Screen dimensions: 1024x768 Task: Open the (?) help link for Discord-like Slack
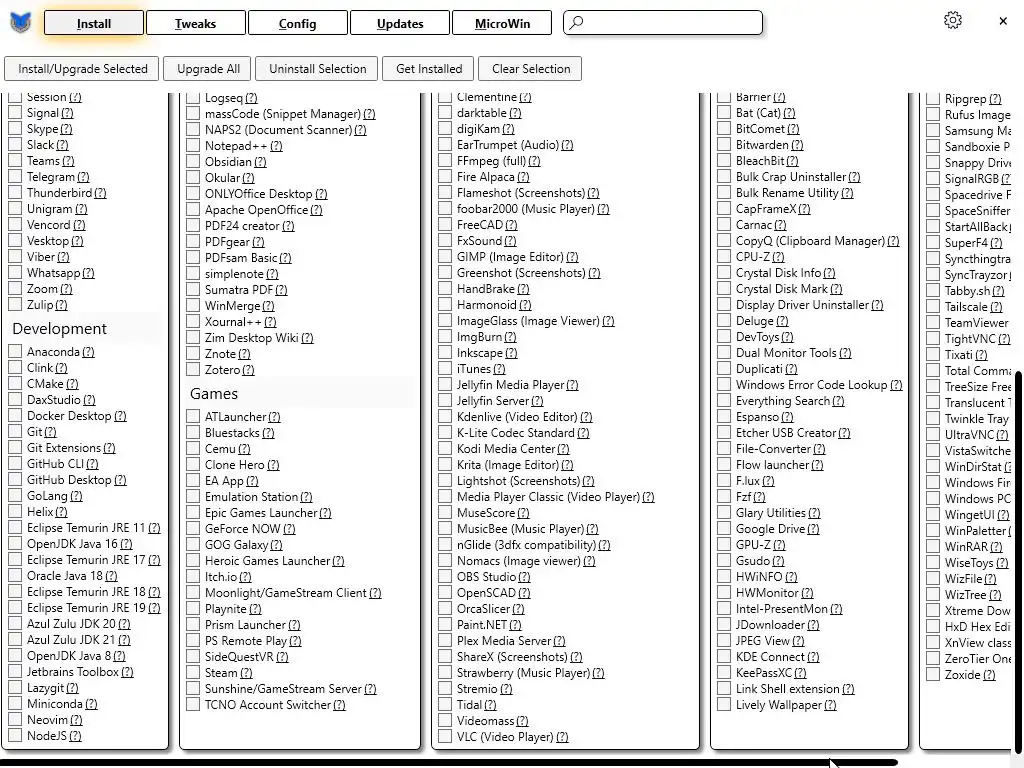point(62,145)
